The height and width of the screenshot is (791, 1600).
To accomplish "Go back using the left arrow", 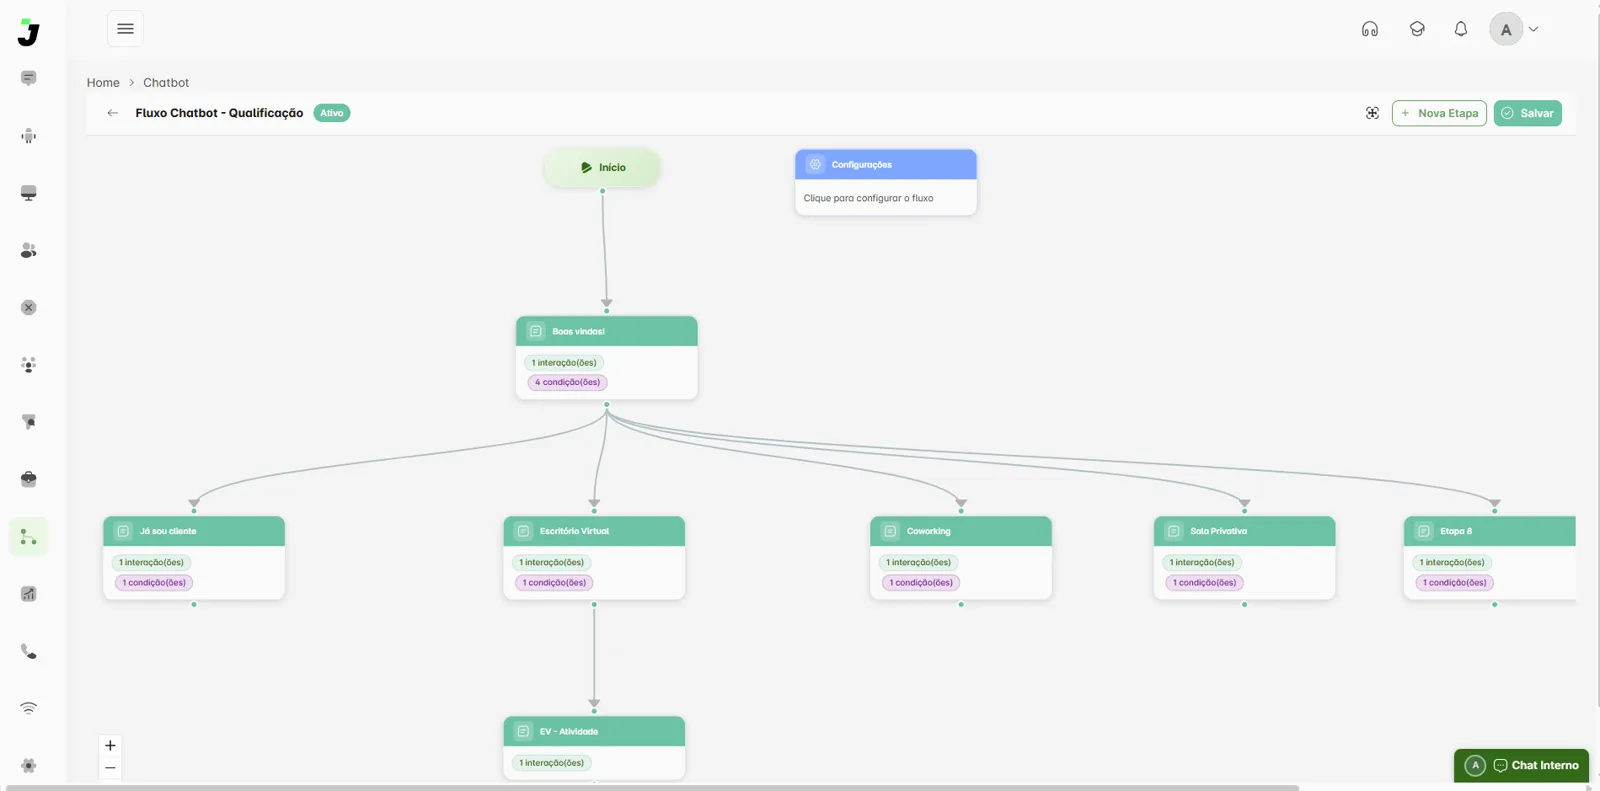I will (113, 113).
